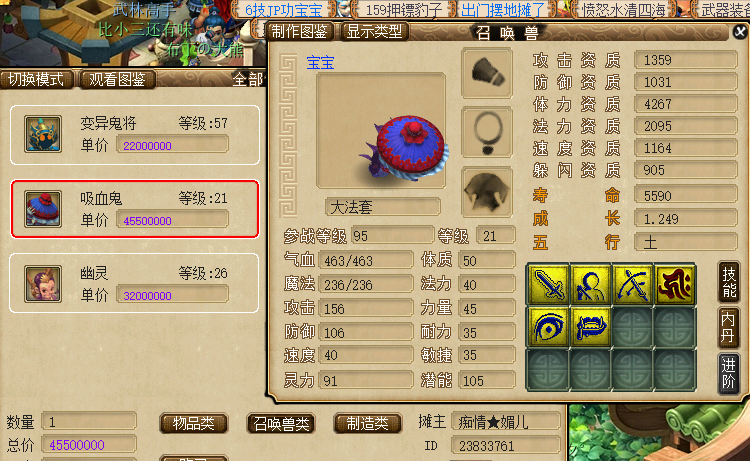Click the blue eye skill icon

click(x=548, y=327)
